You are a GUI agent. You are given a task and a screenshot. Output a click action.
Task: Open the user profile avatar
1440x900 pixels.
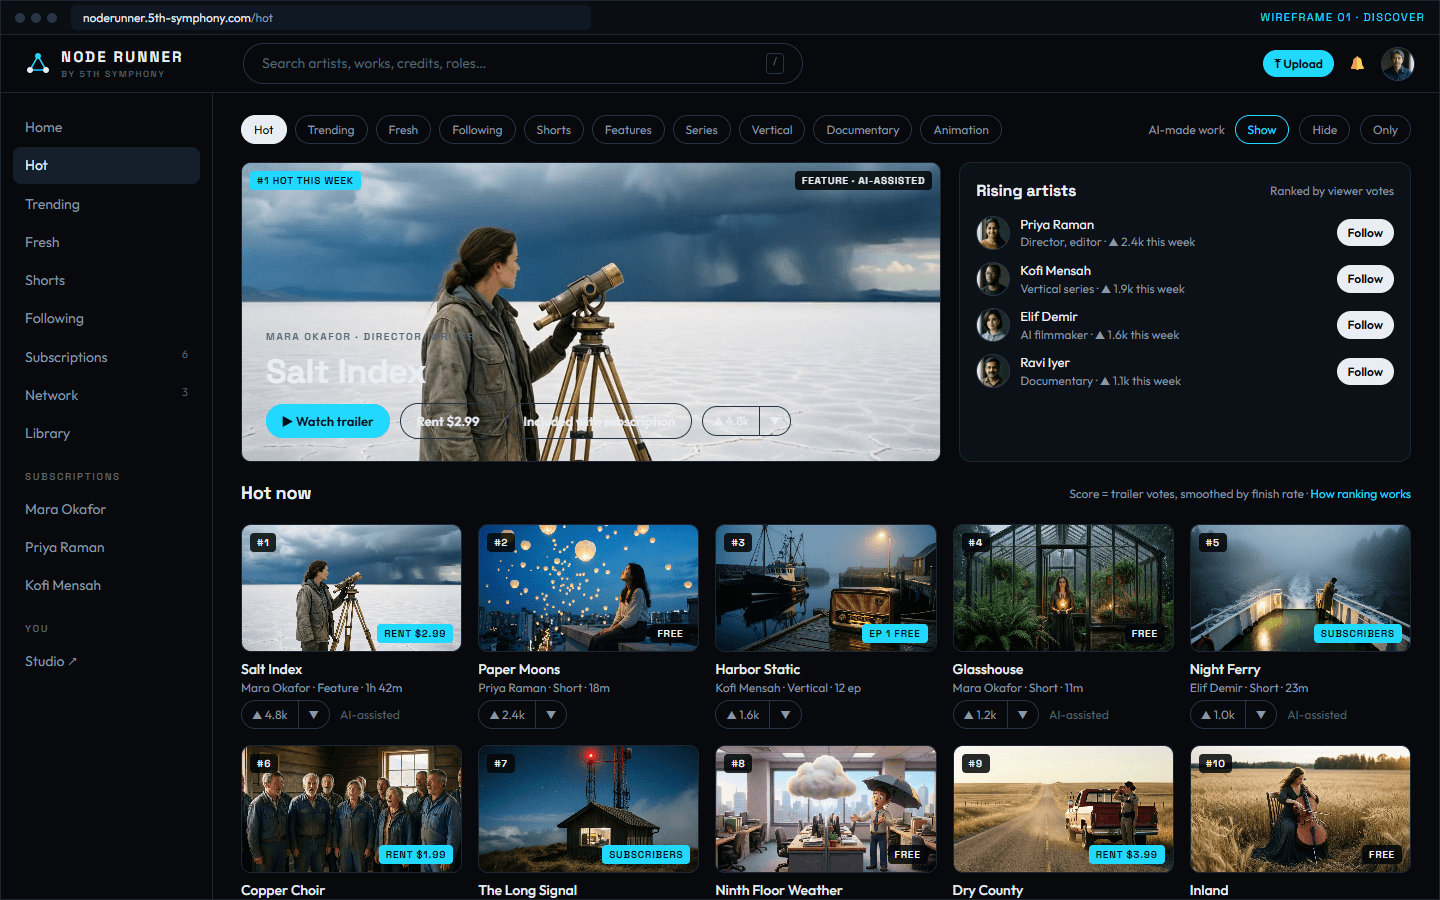(x=1397, y=64)
